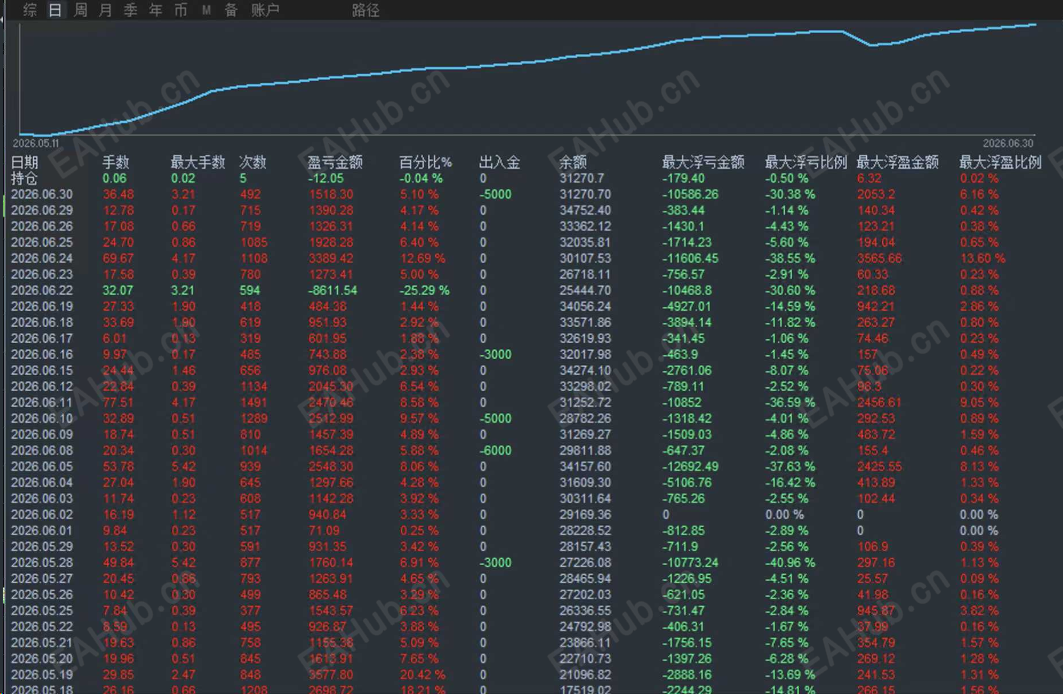
Task: Switch to the 综 summary tab
Action: point(30,10)
